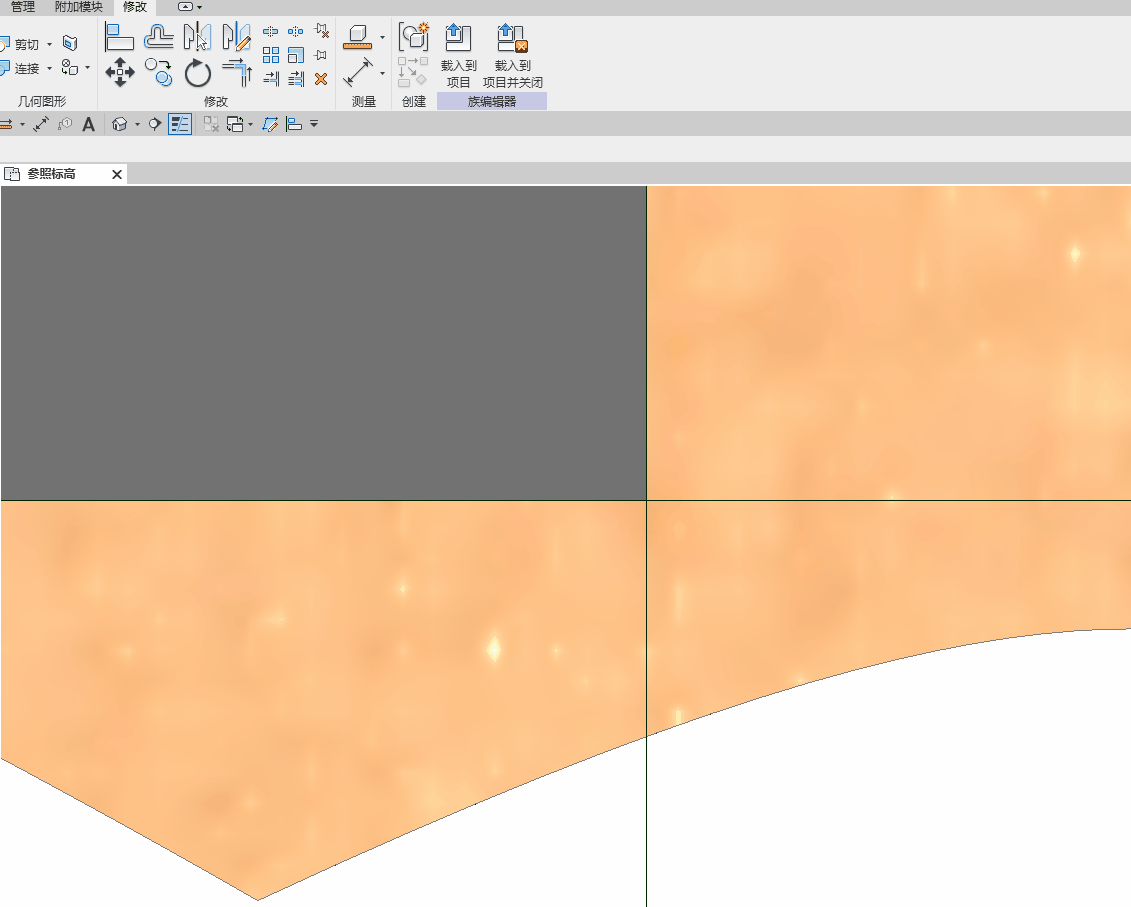Click the Split Element tool
This screenshot has height=907, width=1131.
(x=270, y=32)
